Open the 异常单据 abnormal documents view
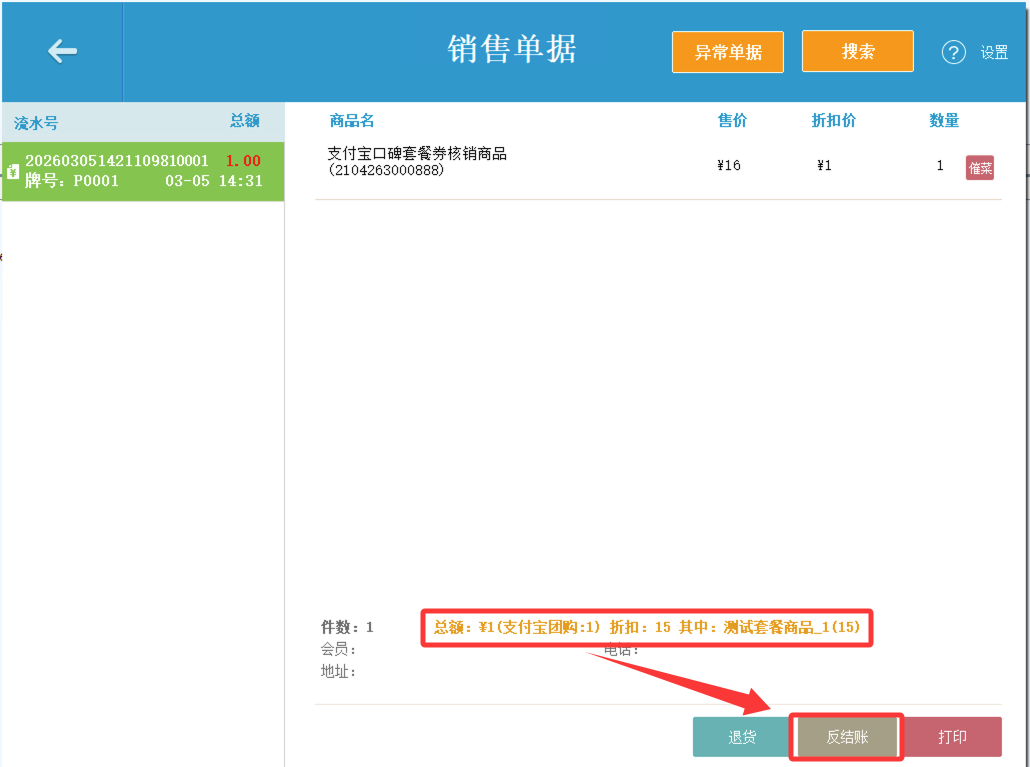Viewport: 1030px width, 767px height. (x=727, y=50)
